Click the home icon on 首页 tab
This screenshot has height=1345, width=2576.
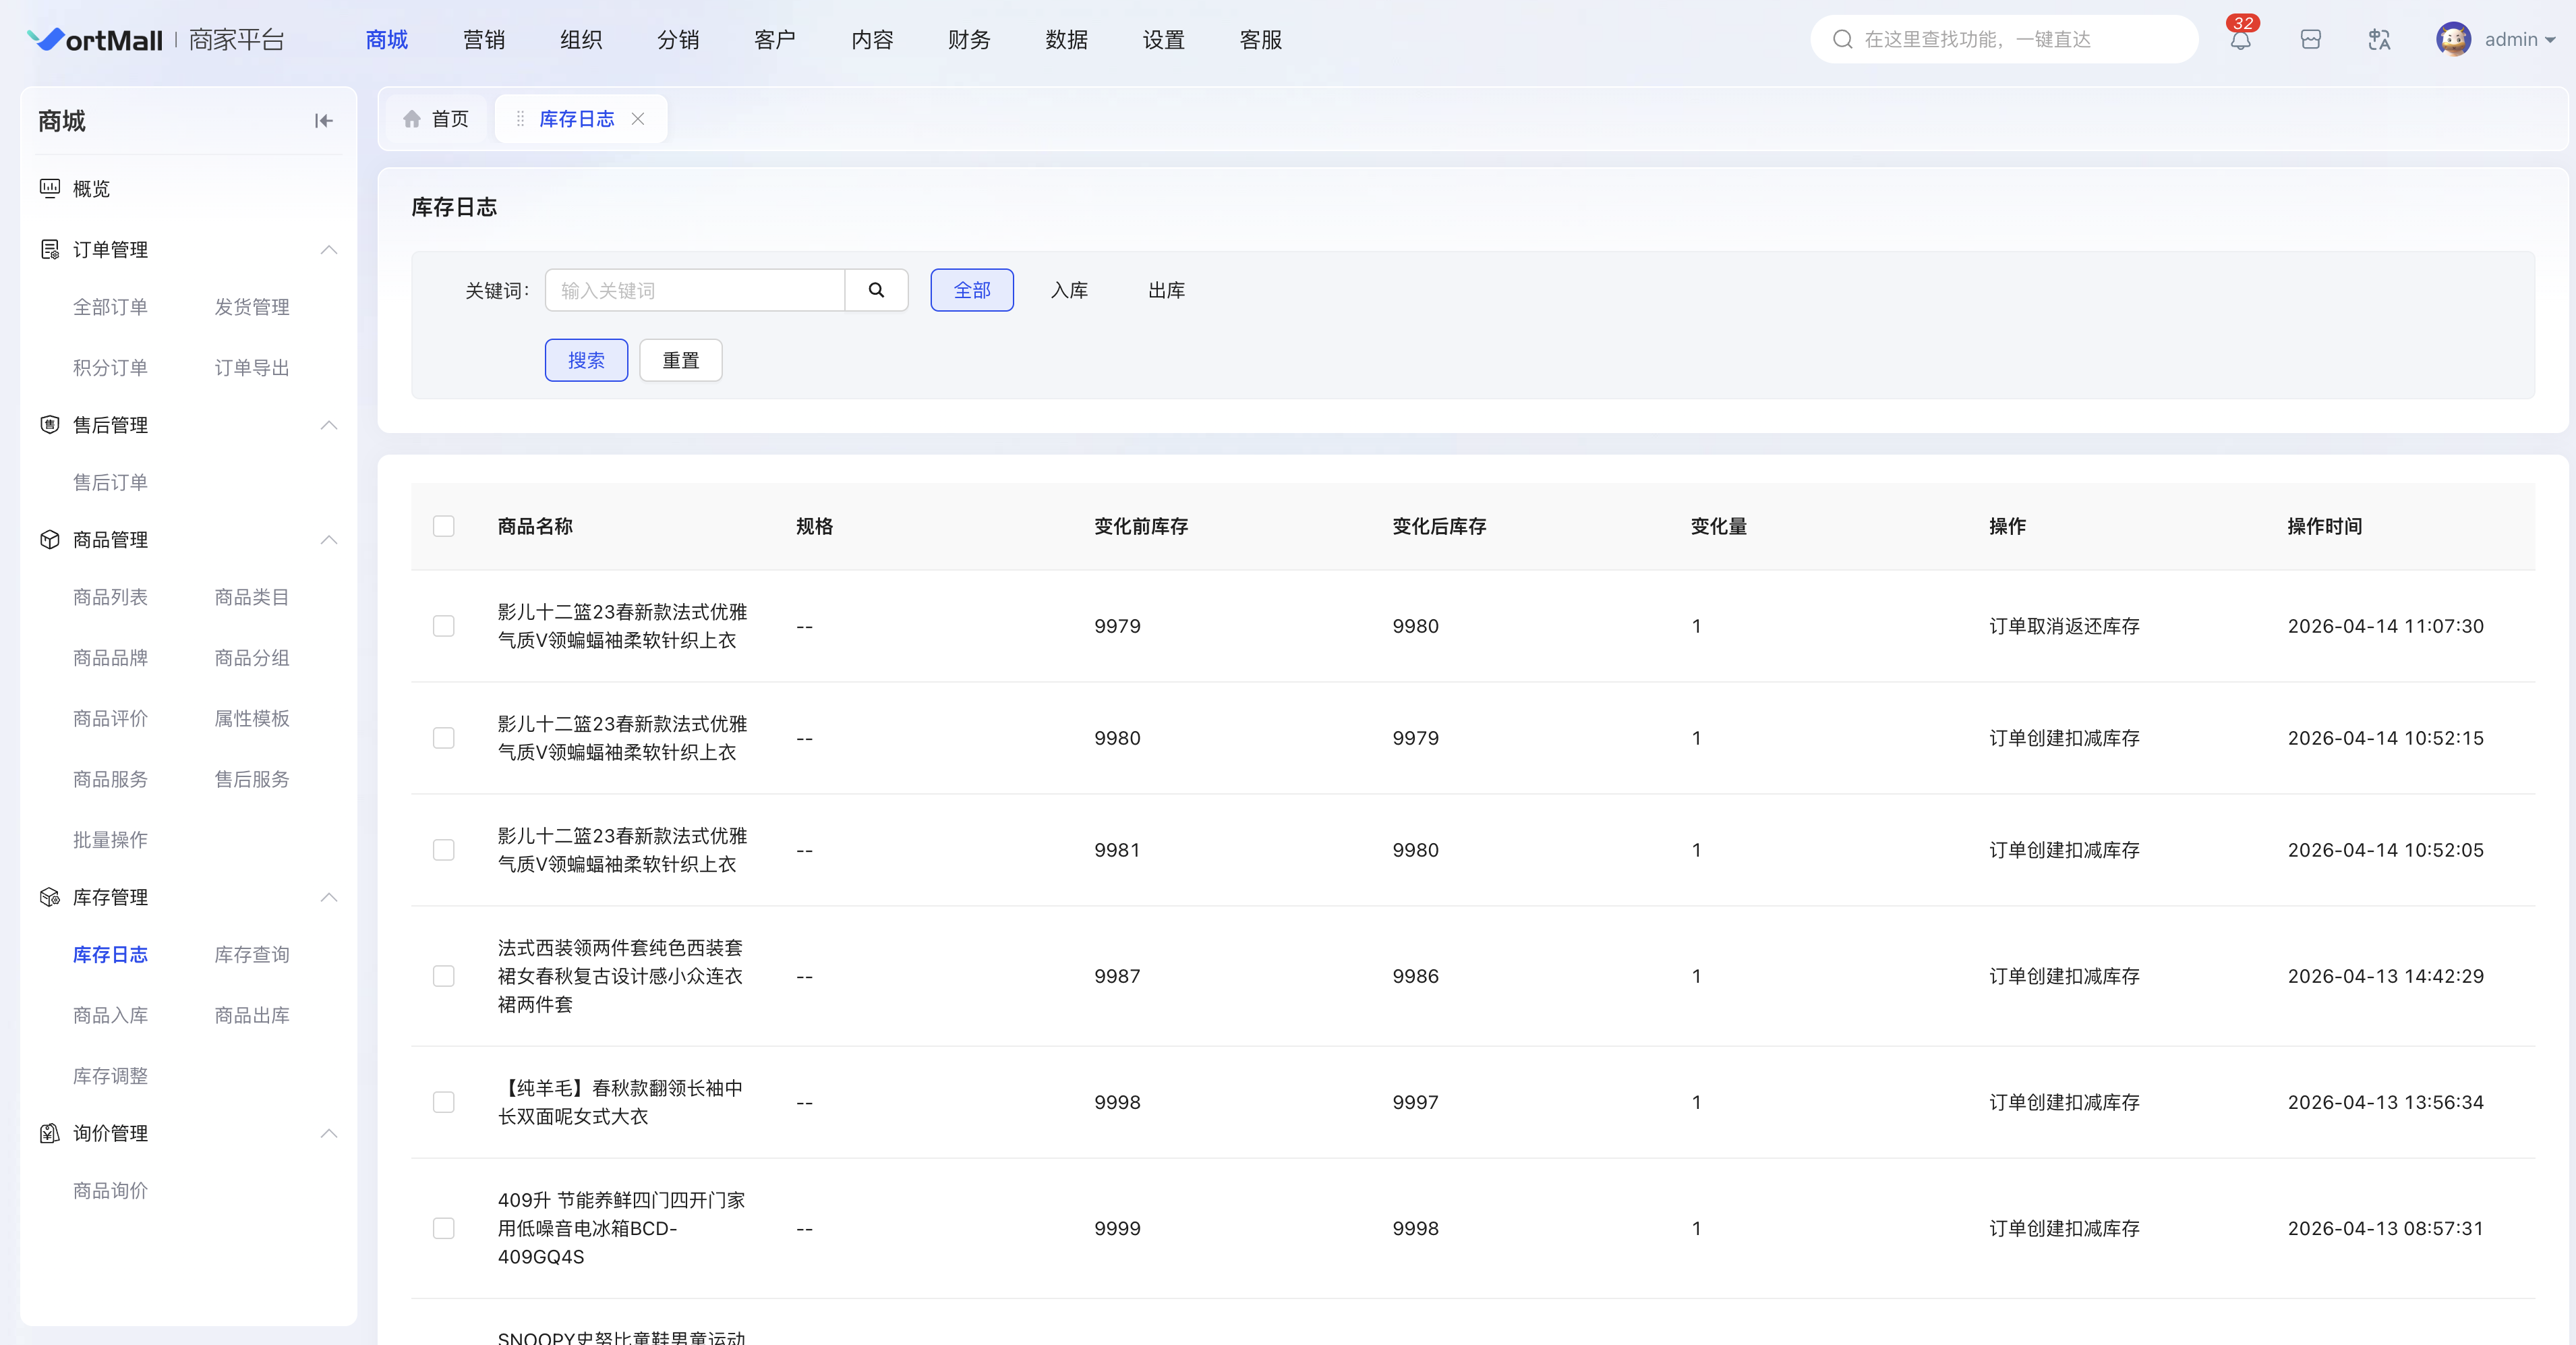coord(412,119)
